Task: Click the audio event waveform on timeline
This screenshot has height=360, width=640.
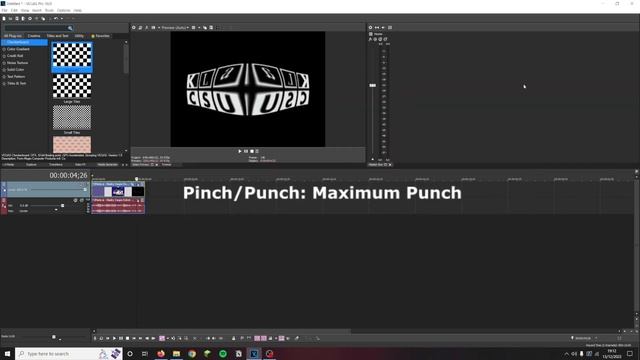Action: (118, 207)
